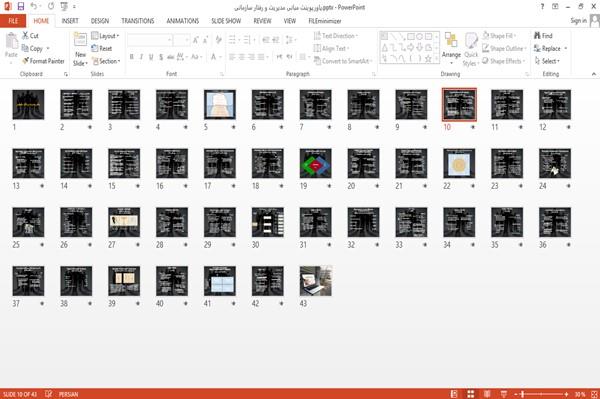The image size is (600, 399).
Task: Click the Arrange button
Action: click(451, 49)
